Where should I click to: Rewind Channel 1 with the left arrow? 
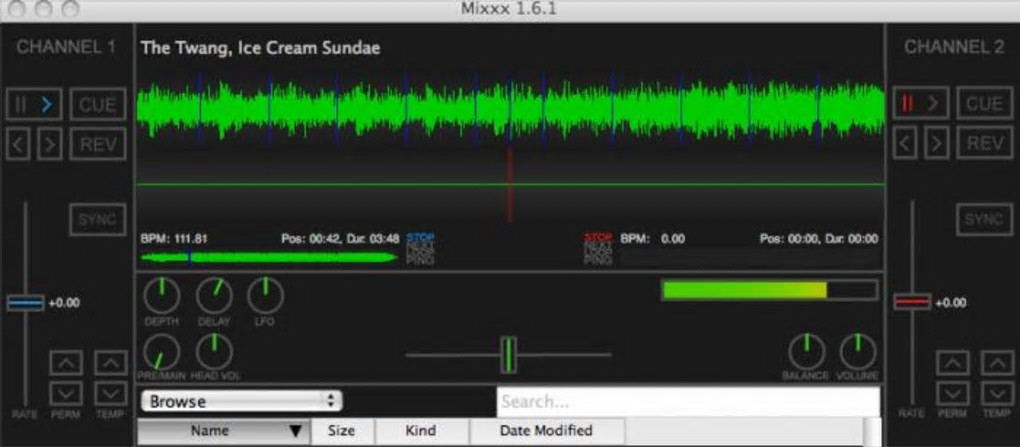click(x=18, y=144)
